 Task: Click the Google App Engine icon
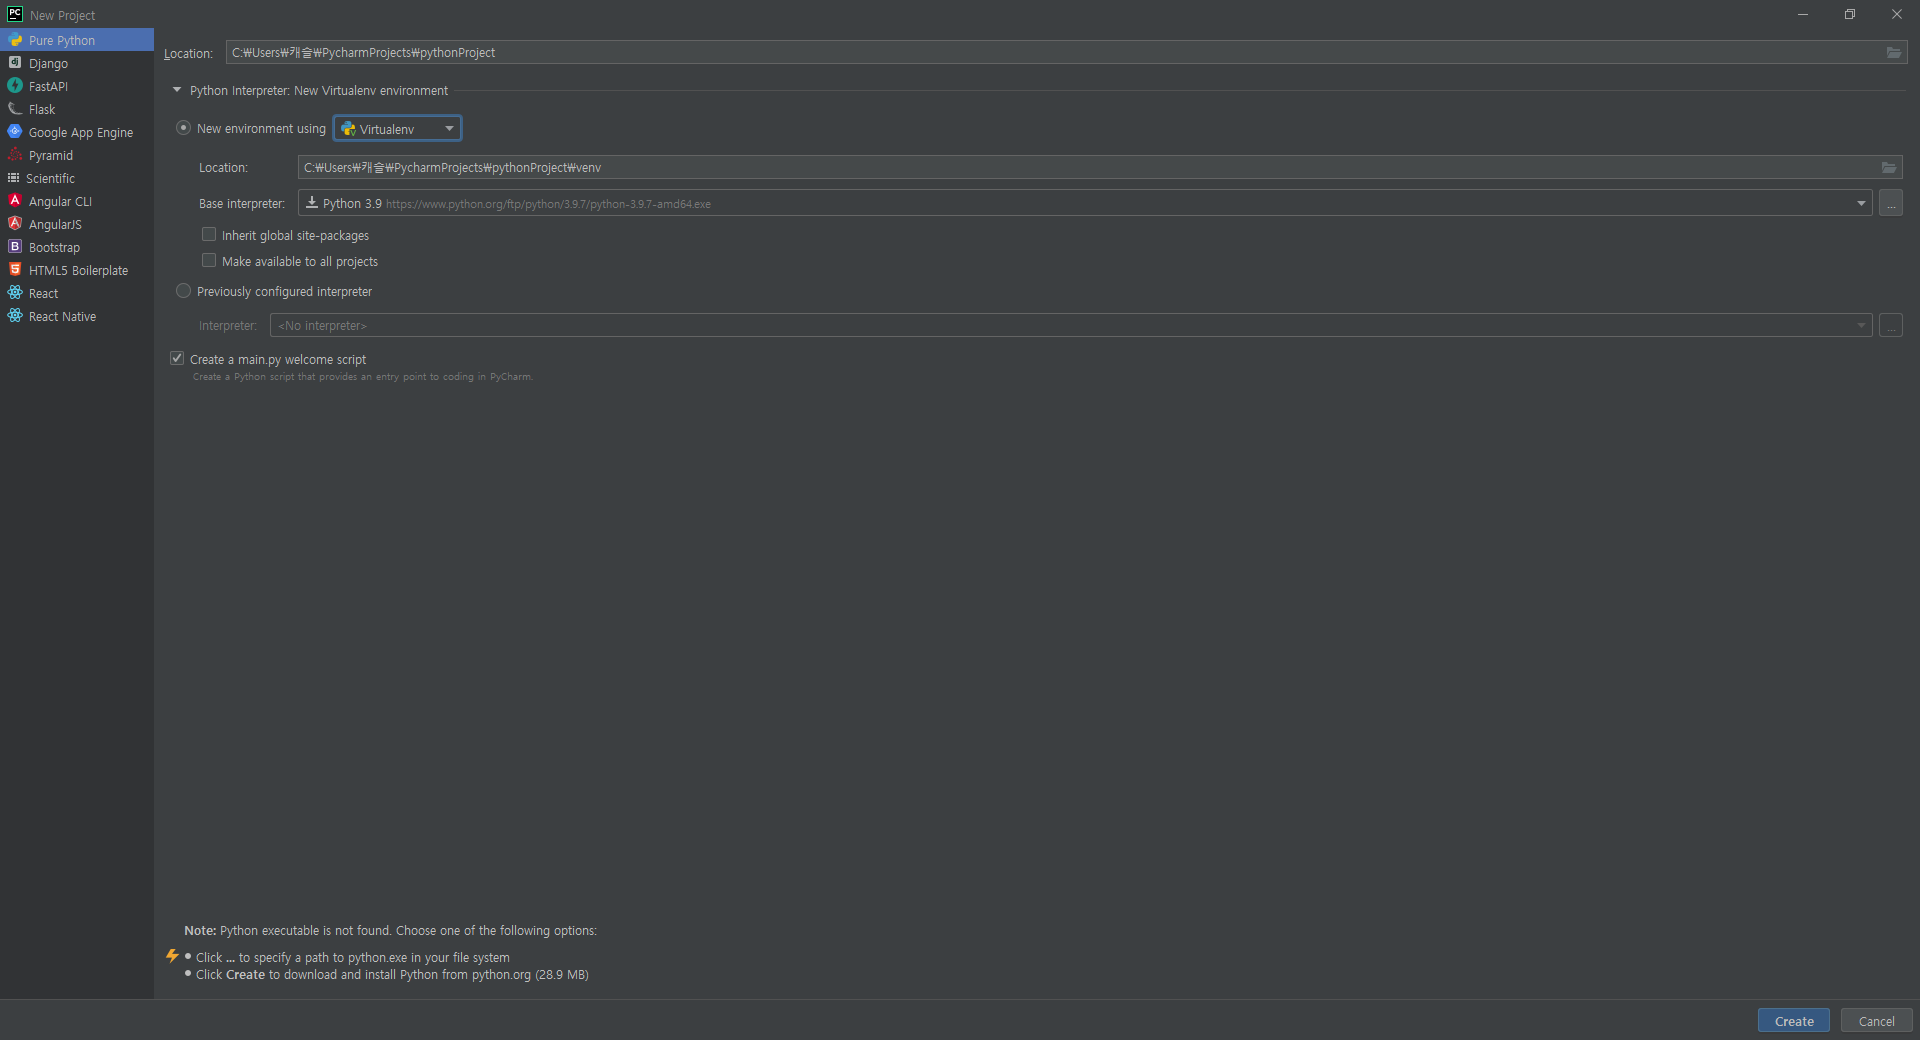pyautogui.click(x=15, y=132)
